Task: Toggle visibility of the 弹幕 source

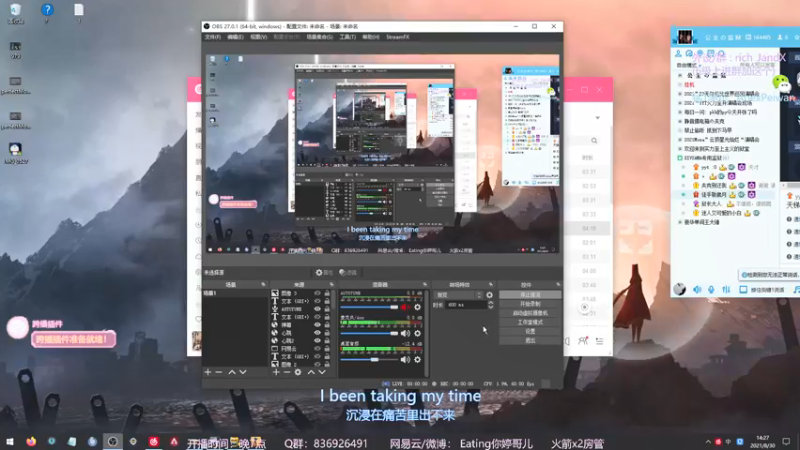Action: (x=317, y=325)
